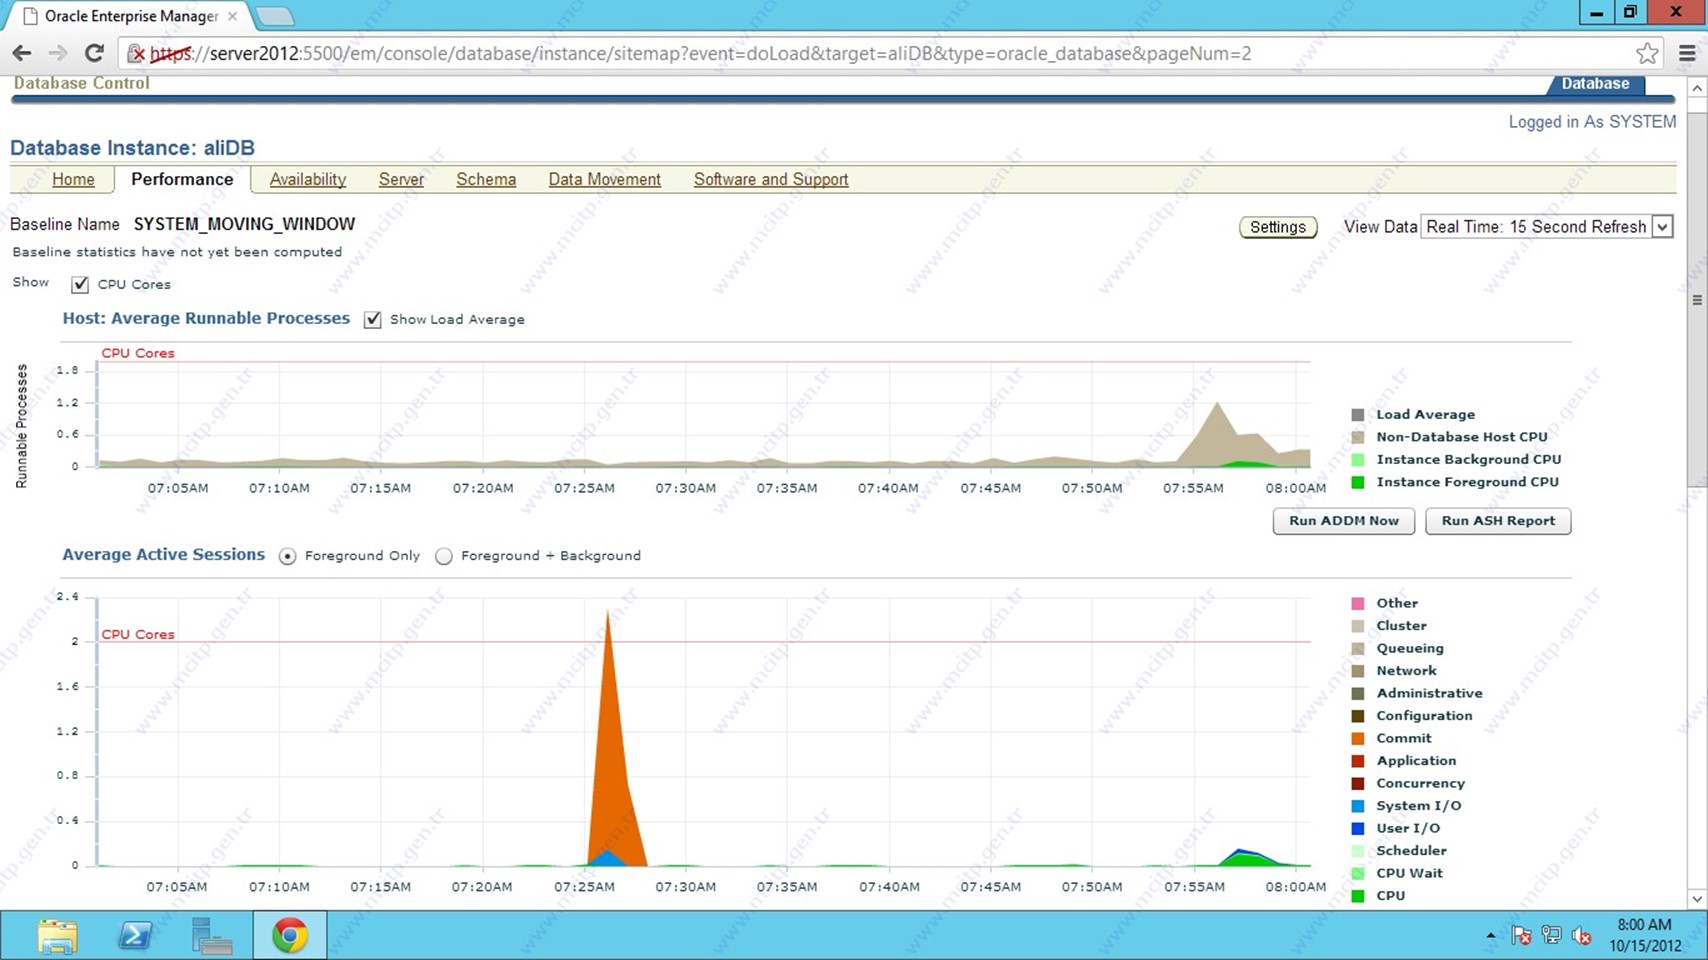This screenshot has height=960, width=1708.
Task: Open Server Manager taskbar icon
Action: (212, 936)
